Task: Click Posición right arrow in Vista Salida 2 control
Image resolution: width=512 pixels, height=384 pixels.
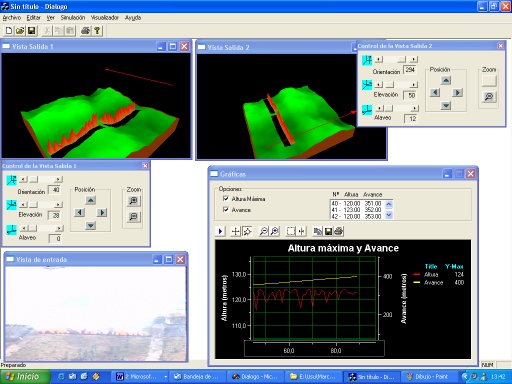Action: 457,92
